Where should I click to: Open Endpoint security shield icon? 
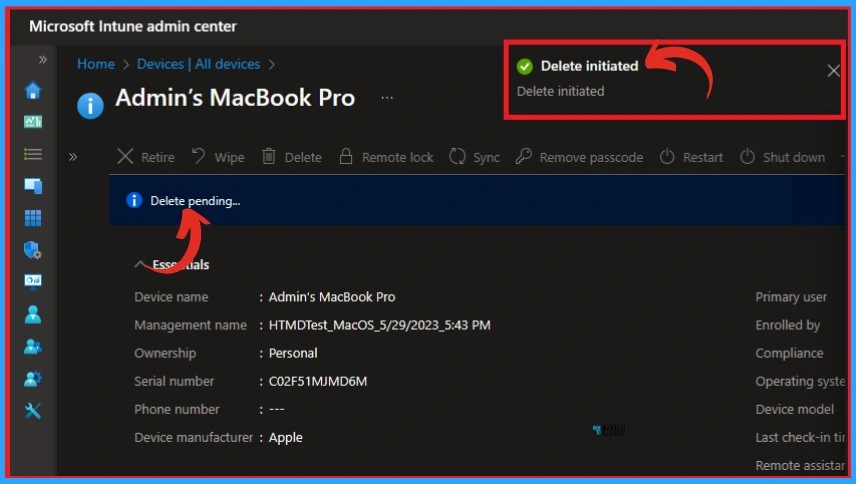pyautogui.click(x=33, y=250)
